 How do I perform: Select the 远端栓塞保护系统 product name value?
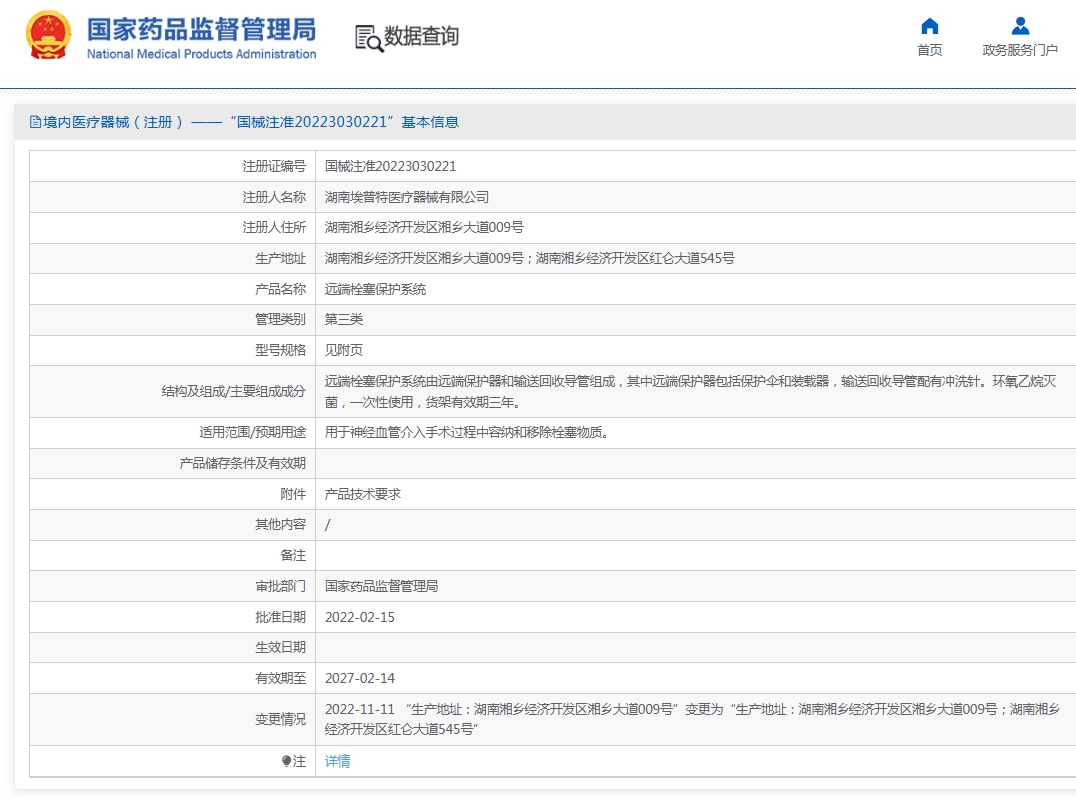coord(375,289)
